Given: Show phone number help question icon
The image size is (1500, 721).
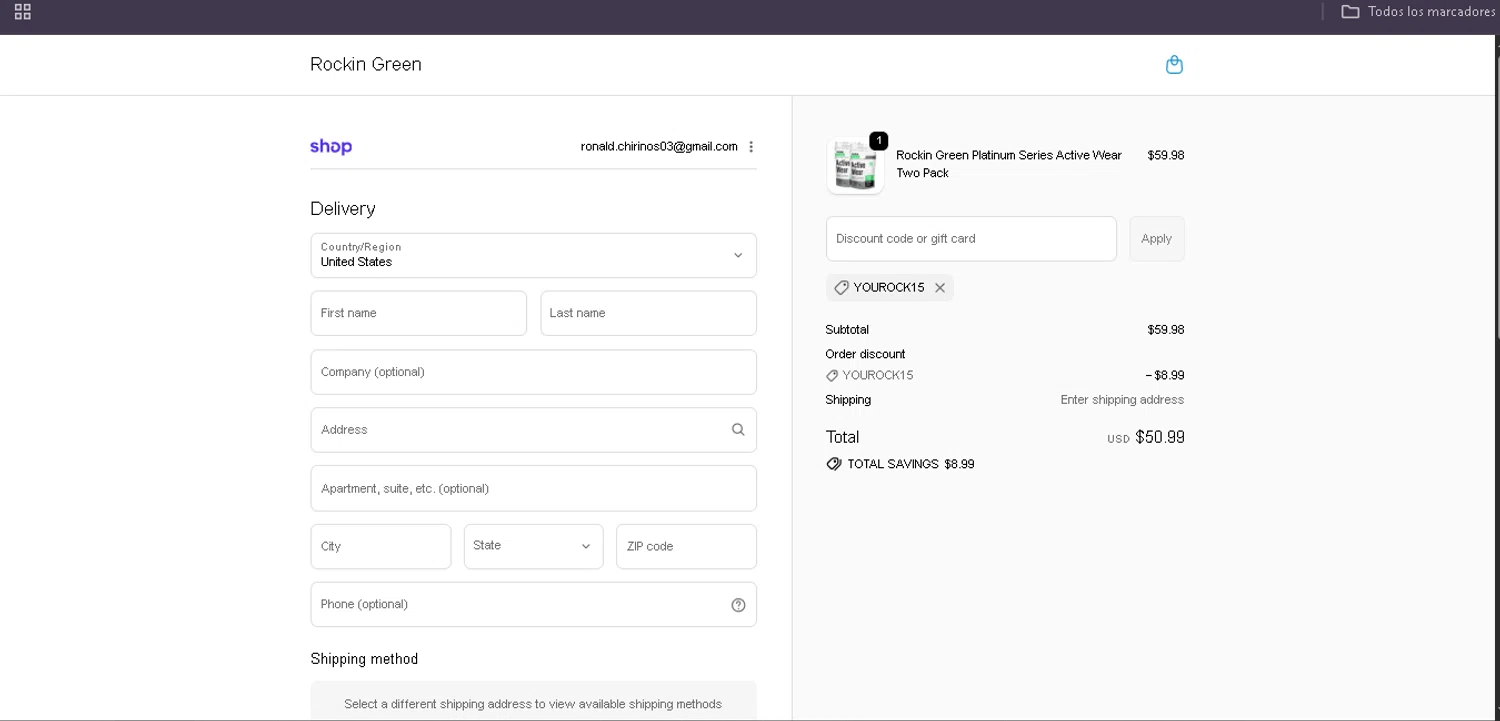Looking at the screenshot, I should coord(738,605).
